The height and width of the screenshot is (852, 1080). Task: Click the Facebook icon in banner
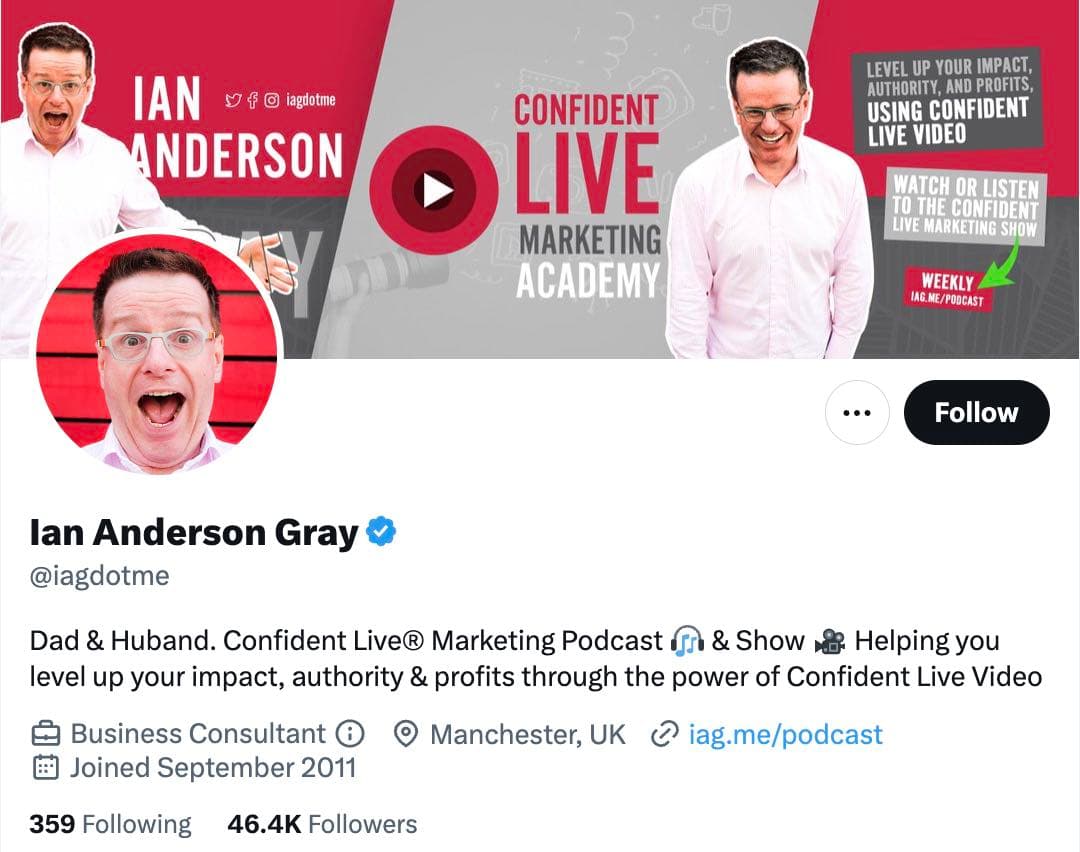tap(253, 101)
